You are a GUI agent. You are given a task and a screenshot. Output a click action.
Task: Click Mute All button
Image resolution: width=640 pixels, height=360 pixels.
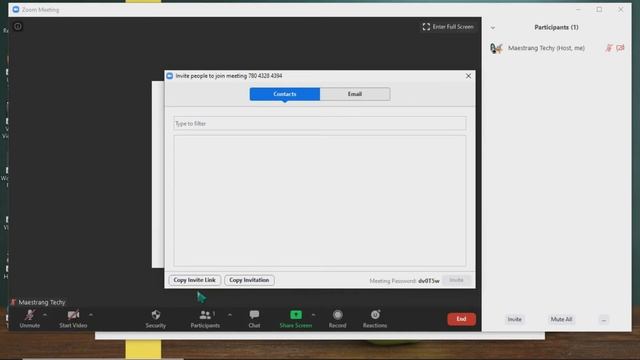tap(561, 319)
